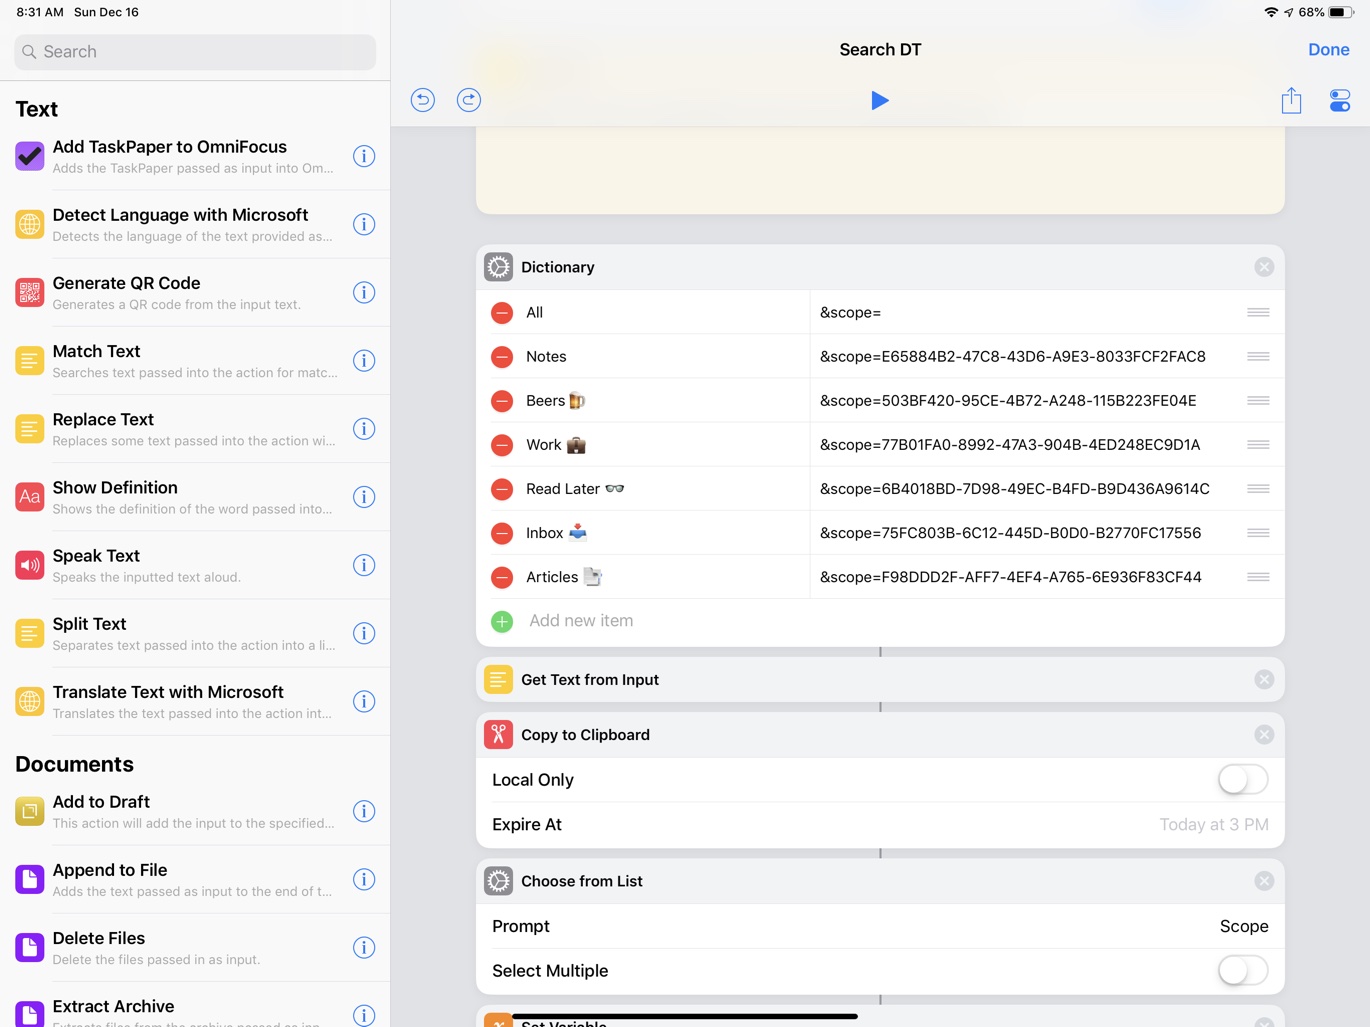Remove the Dictionary action

coord(1264,267)
